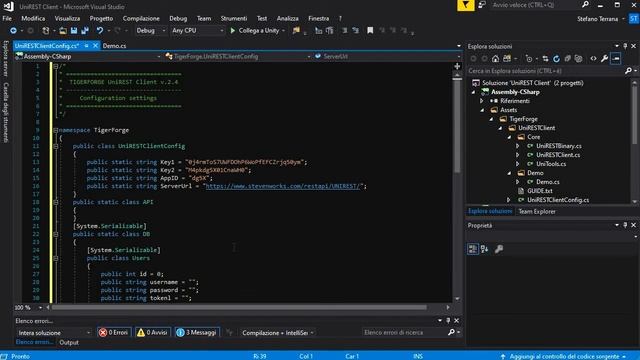Expand the Riferimenti tree node

[482, 101]
